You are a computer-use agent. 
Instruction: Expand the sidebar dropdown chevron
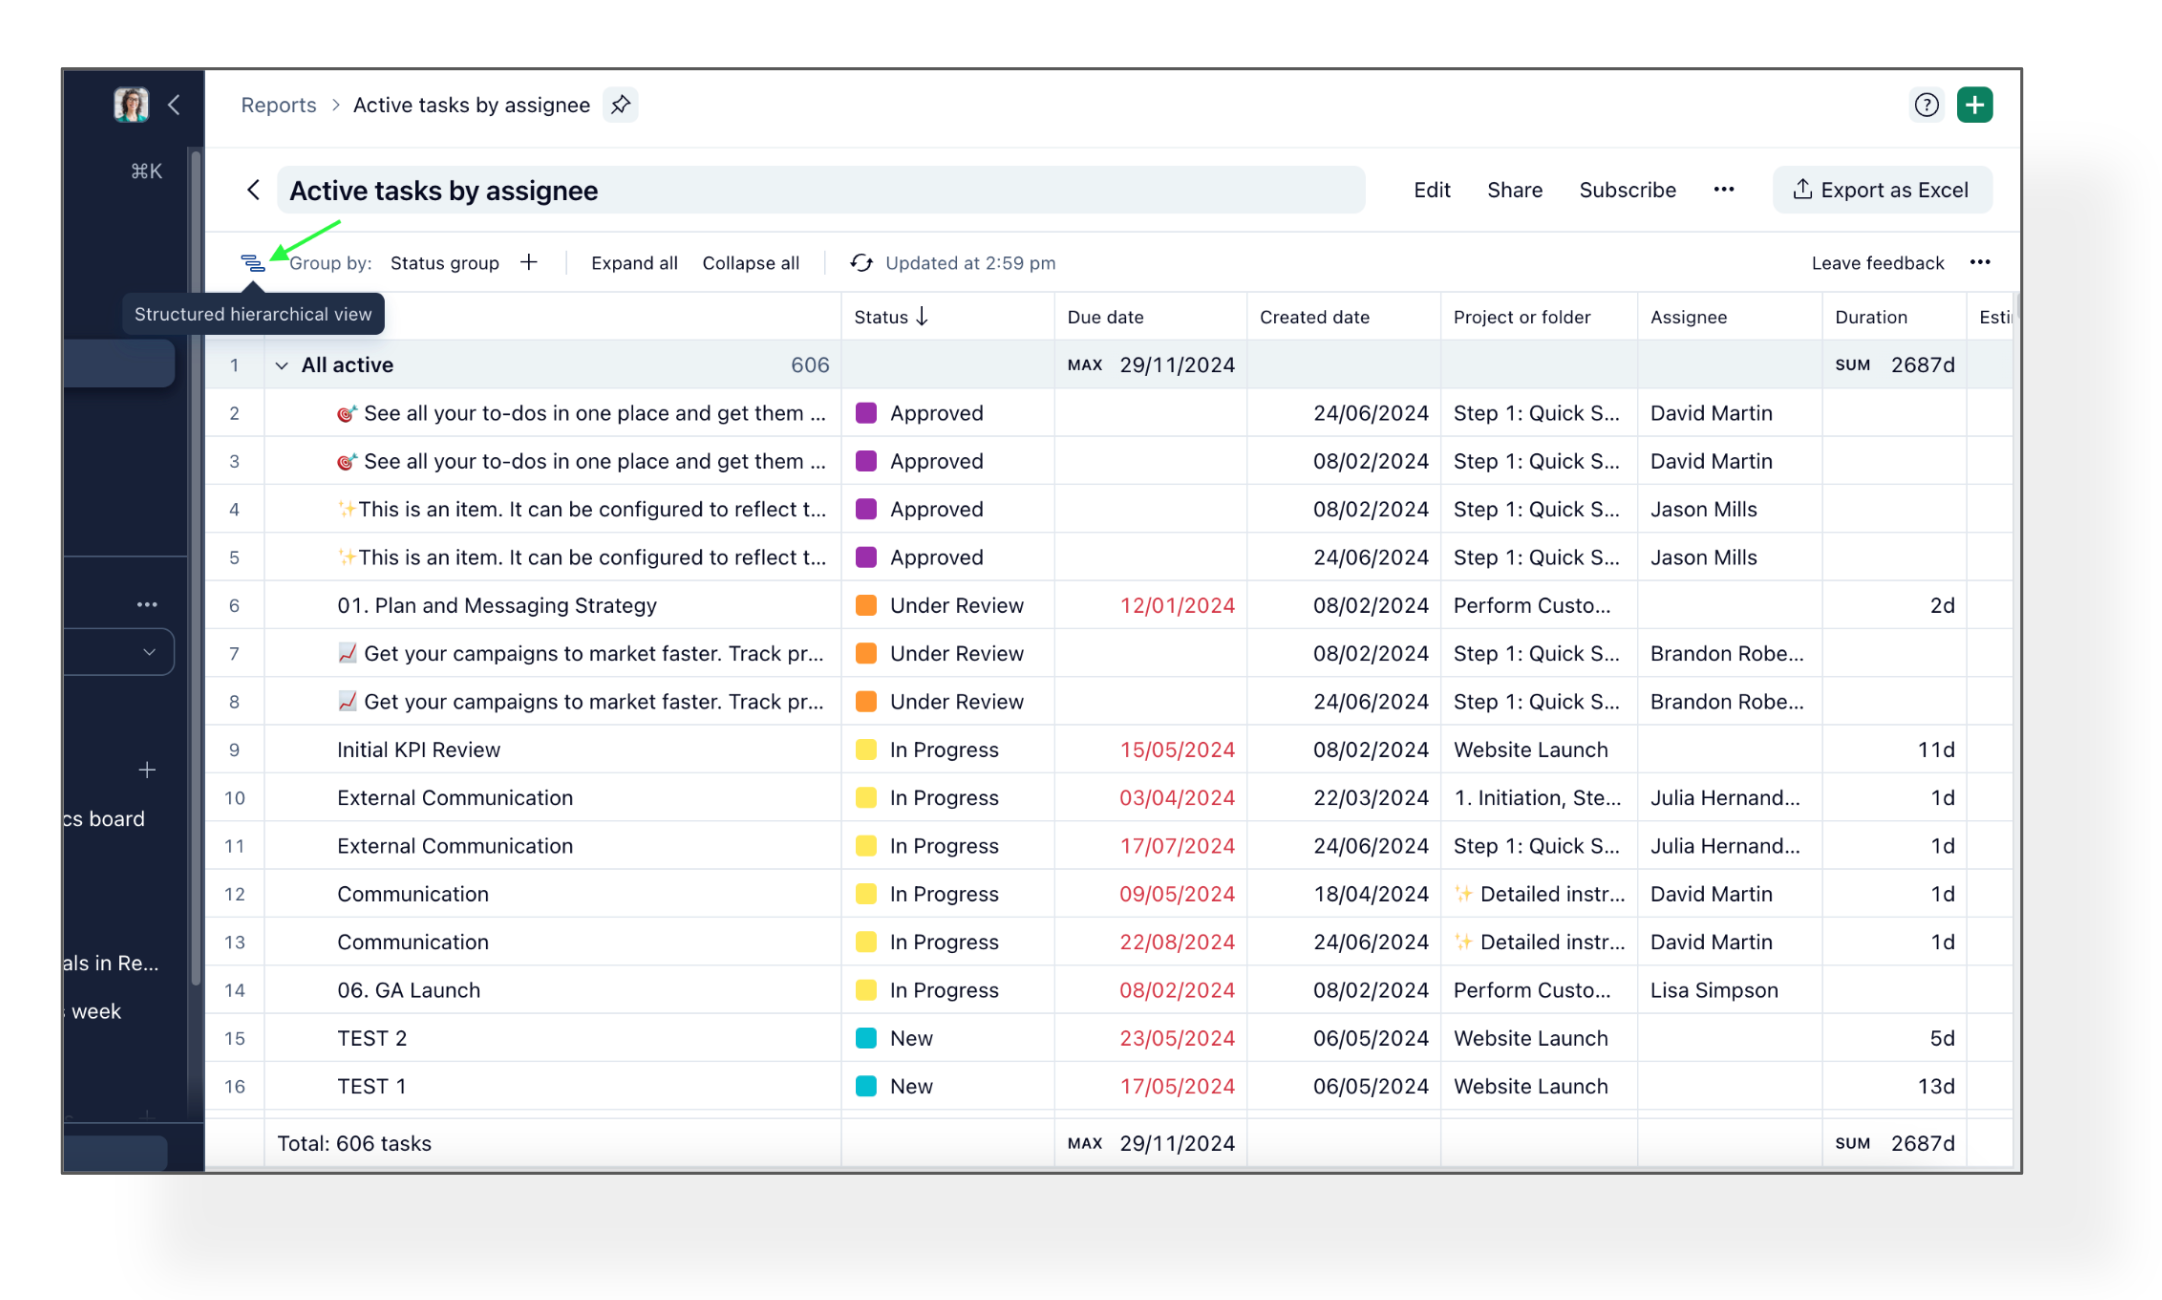pos(149,652)
